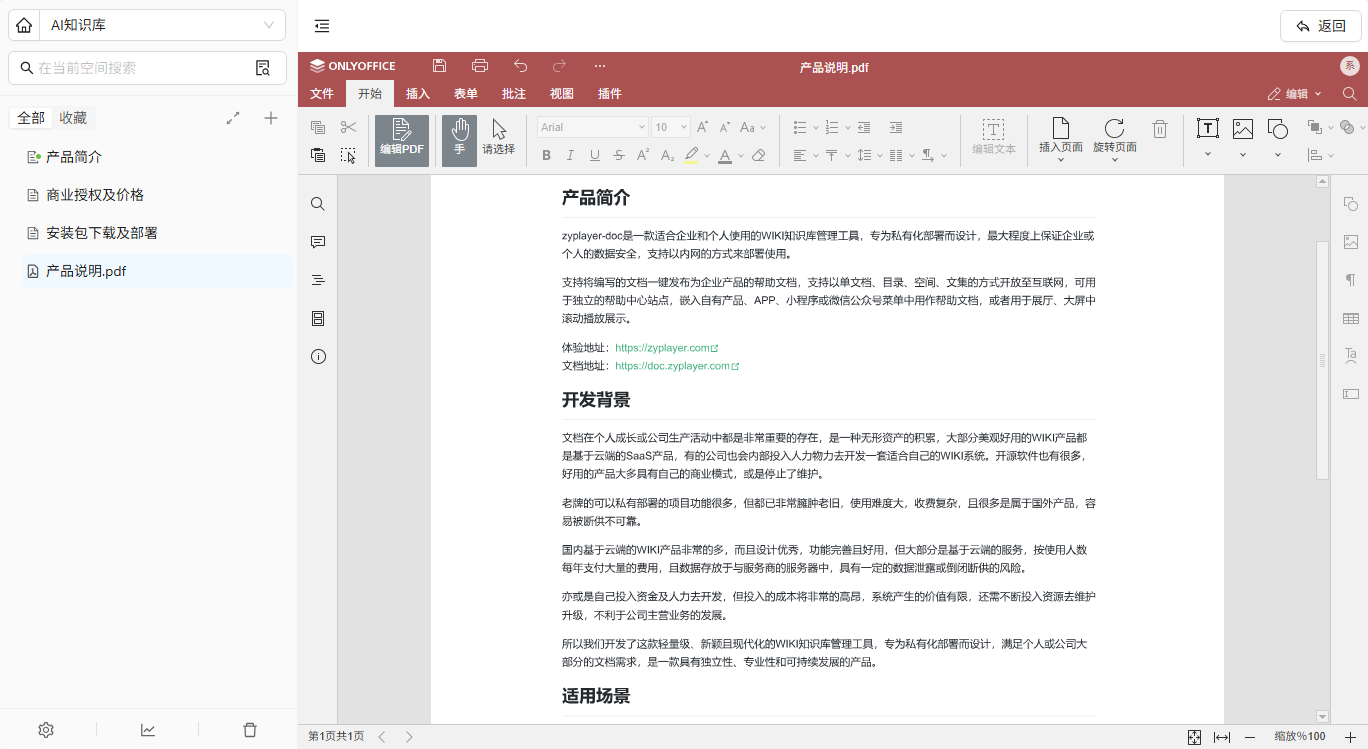Activate the hand (手) tool
Image resolution: width=1368 pixels, height=749 pixels.
pyautogui.click(x=459, y=140)
